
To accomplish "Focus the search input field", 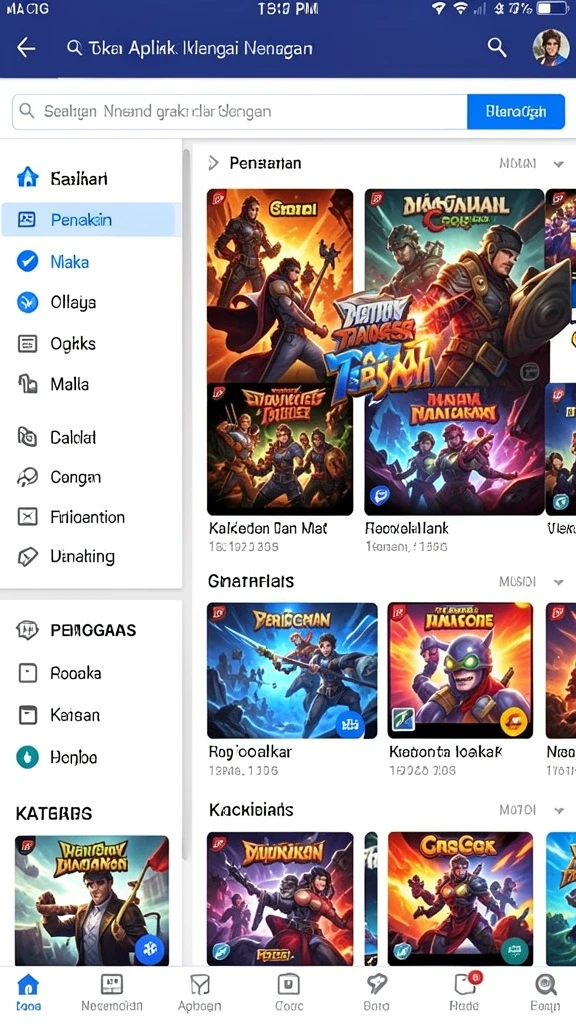I will [240, 111].
